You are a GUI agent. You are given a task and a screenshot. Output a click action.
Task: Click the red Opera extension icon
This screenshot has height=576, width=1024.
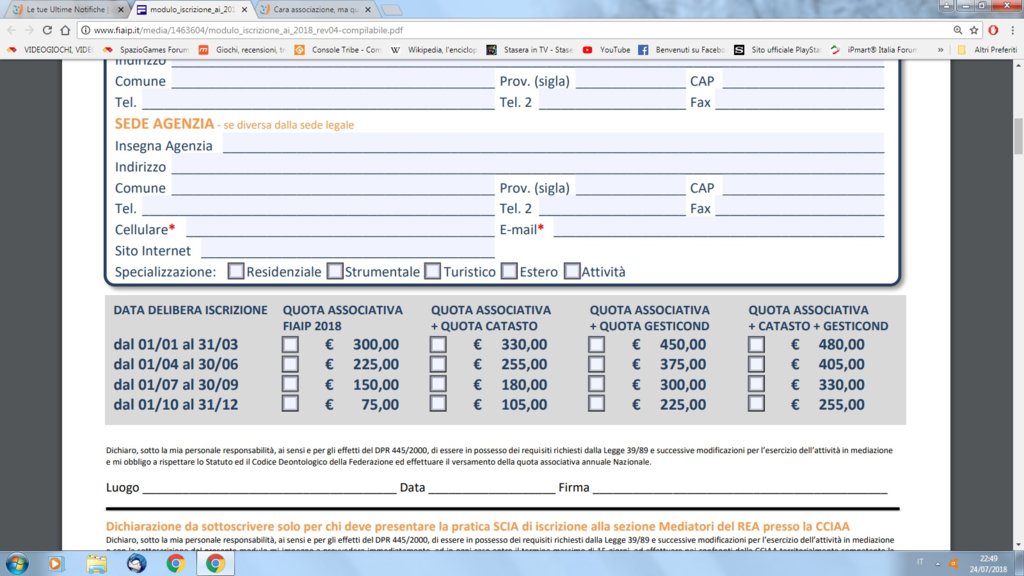coord(993,30)
